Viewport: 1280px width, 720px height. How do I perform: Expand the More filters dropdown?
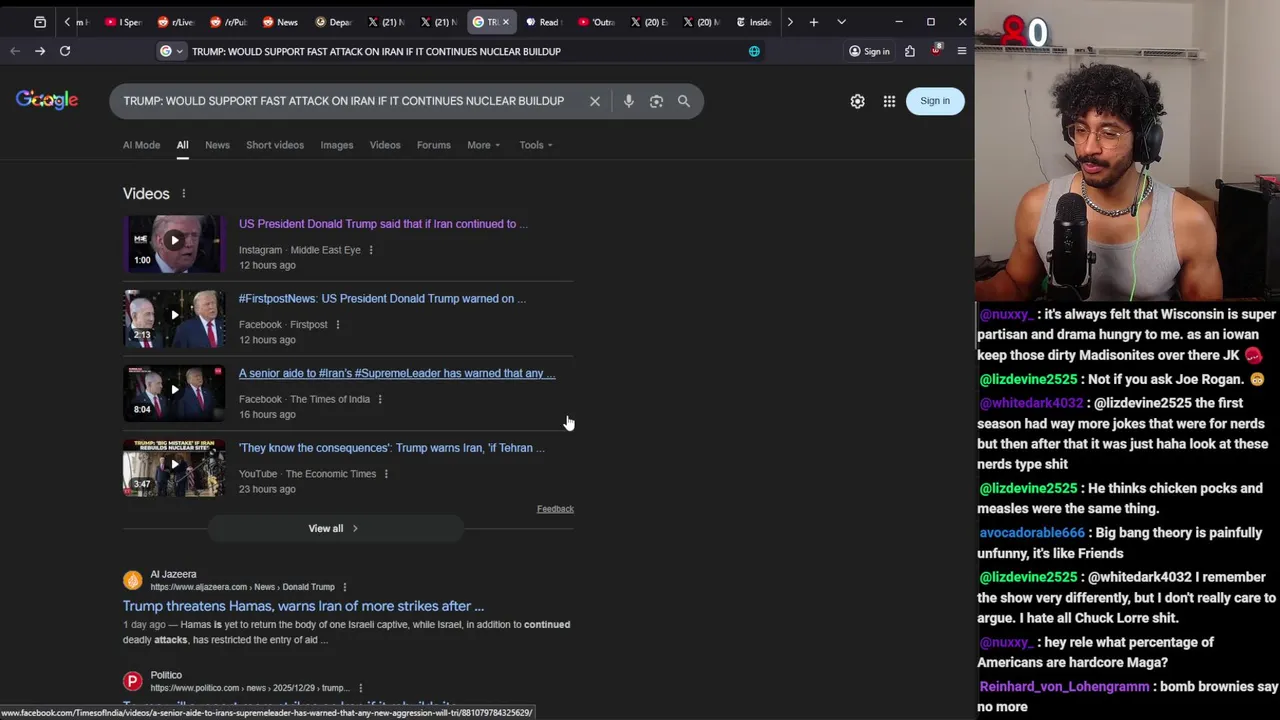tap(483, 145)
